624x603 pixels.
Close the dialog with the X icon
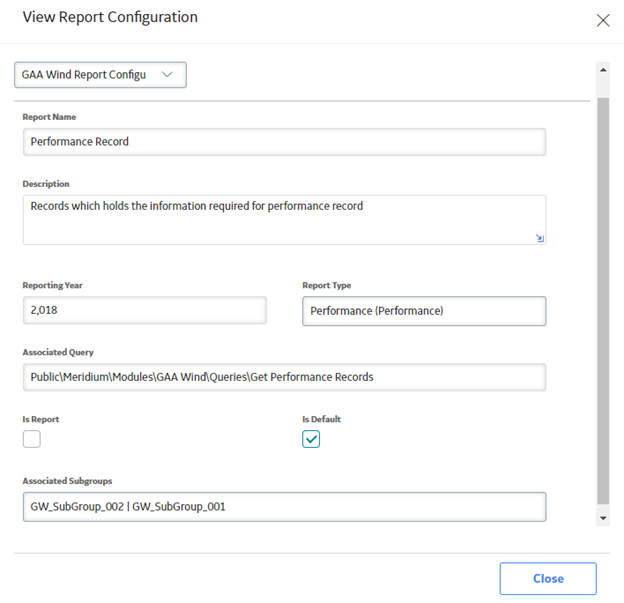(x=603, y=20)
